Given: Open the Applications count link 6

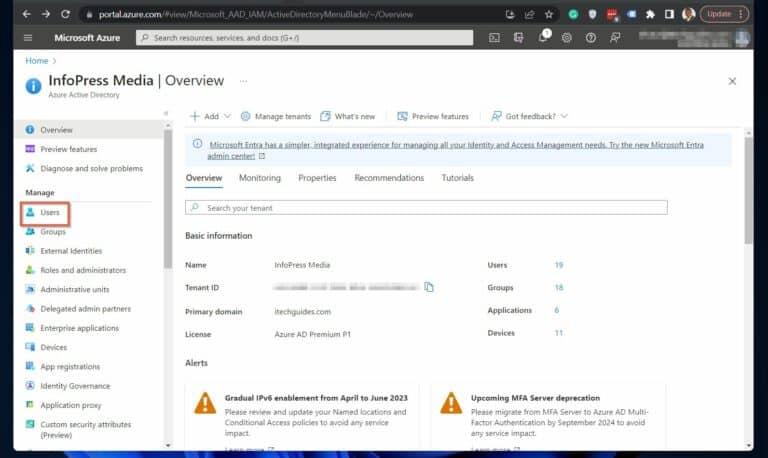Looking at the screenshot, I should [556, 310].
